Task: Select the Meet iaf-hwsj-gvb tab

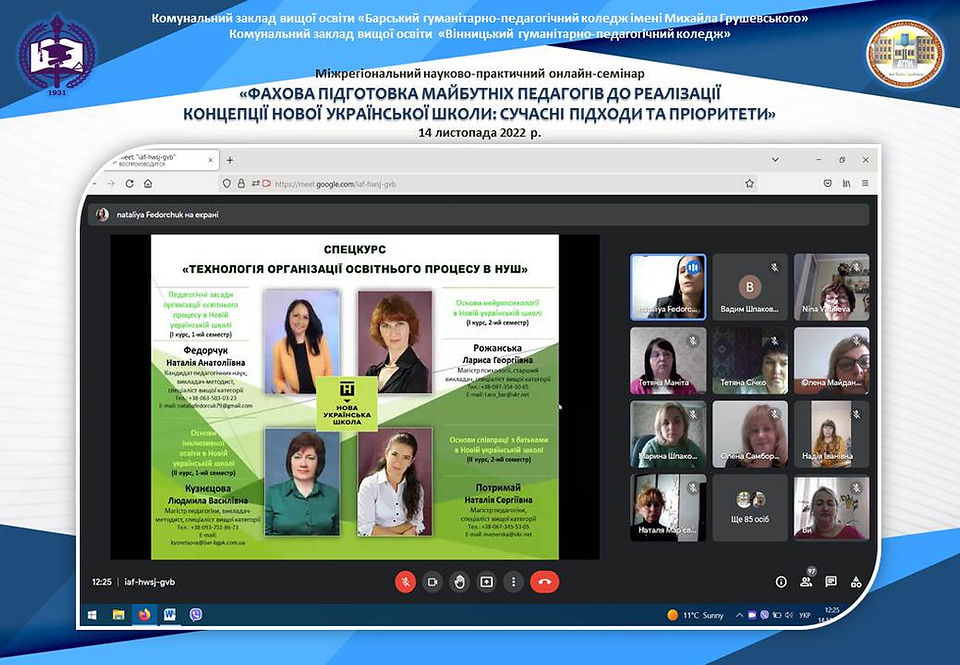Action: tap(160, 160)
